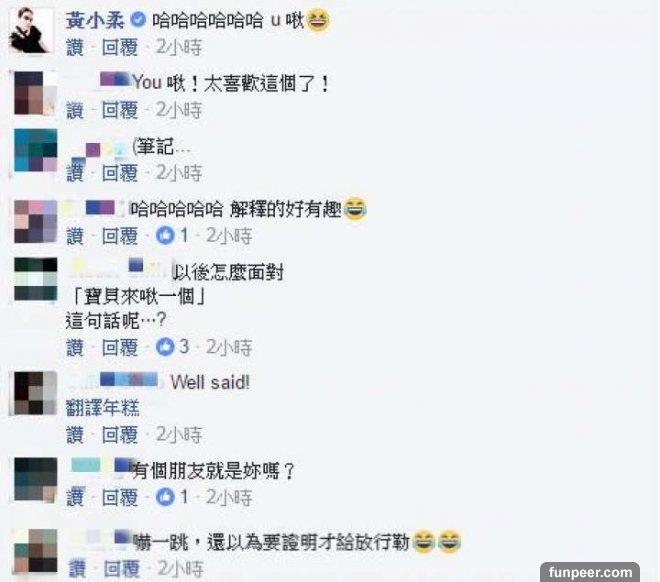Click thumbs-up icon on 有個朋友就是妳嗎 comment
Viewport: 660px width, 582px height.
(165, 497)
